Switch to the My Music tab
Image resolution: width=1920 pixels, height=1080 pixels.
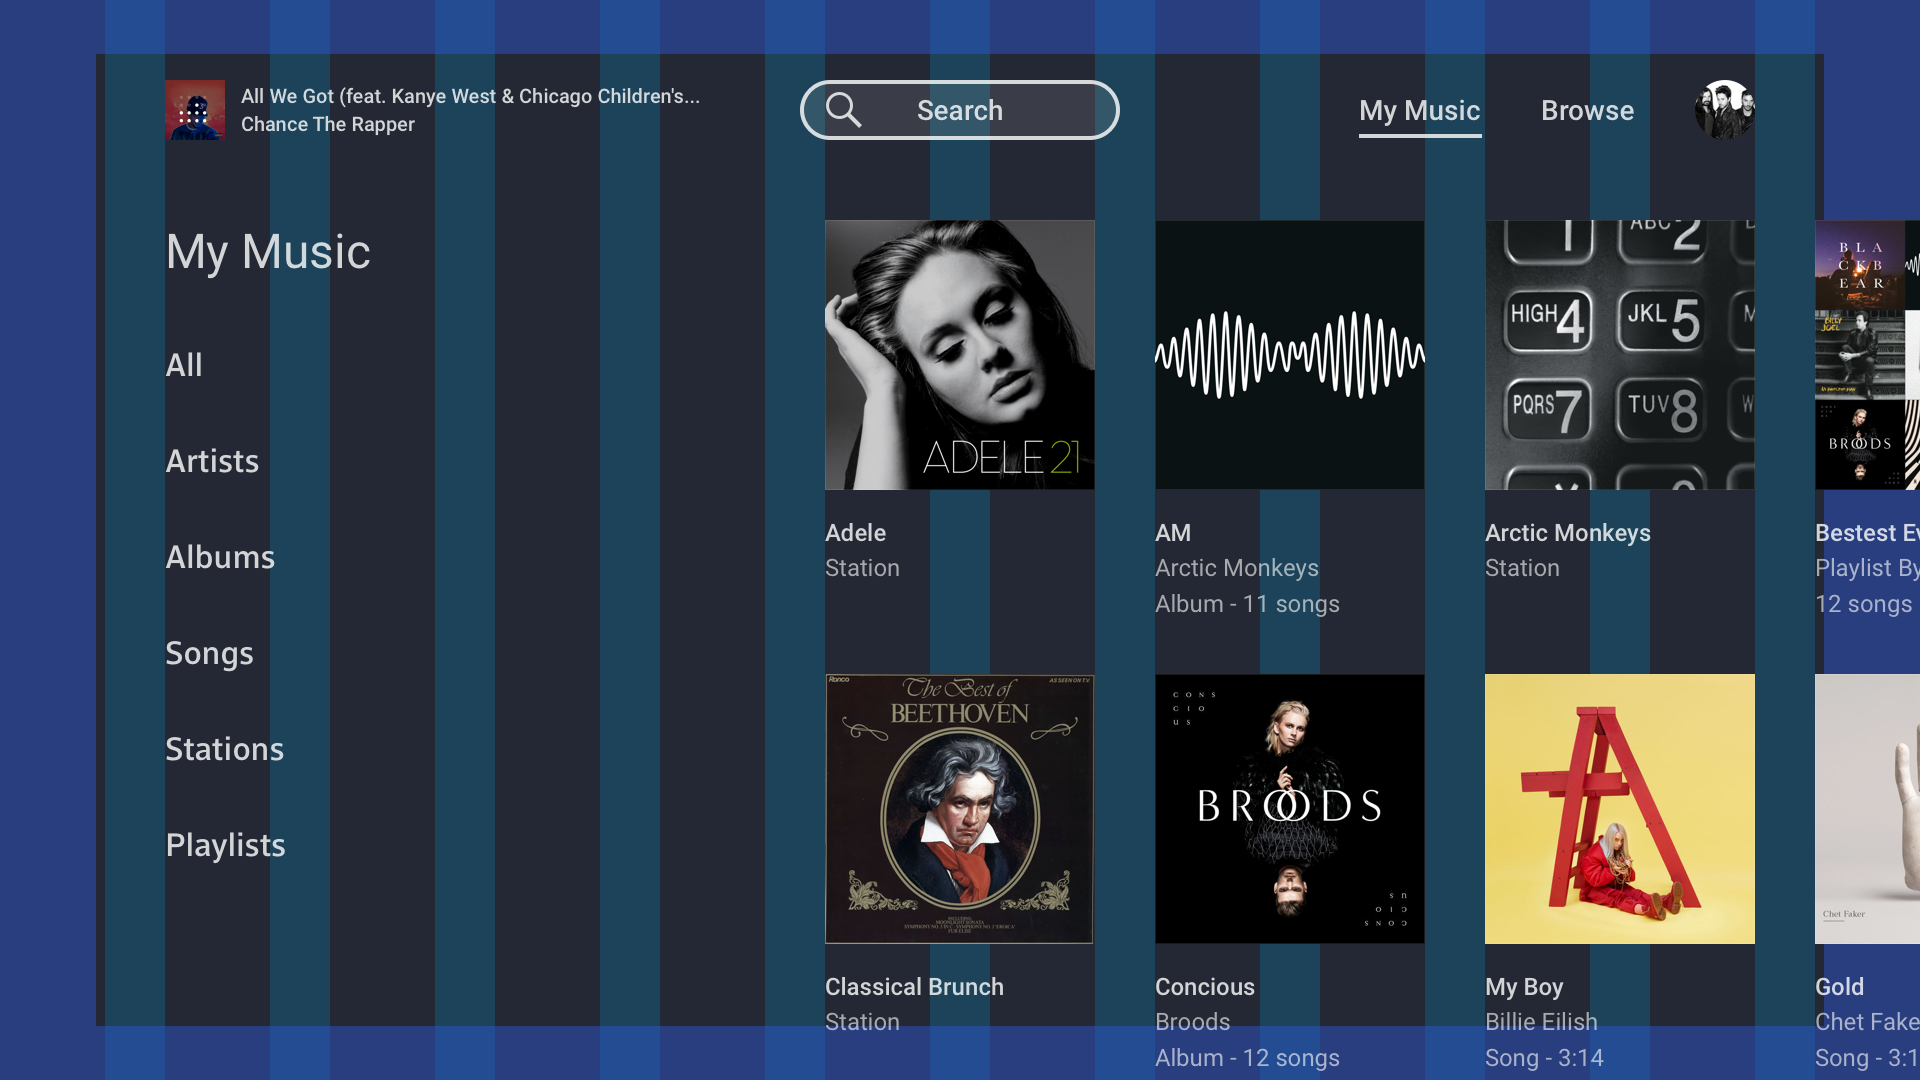pos(1419,110)
